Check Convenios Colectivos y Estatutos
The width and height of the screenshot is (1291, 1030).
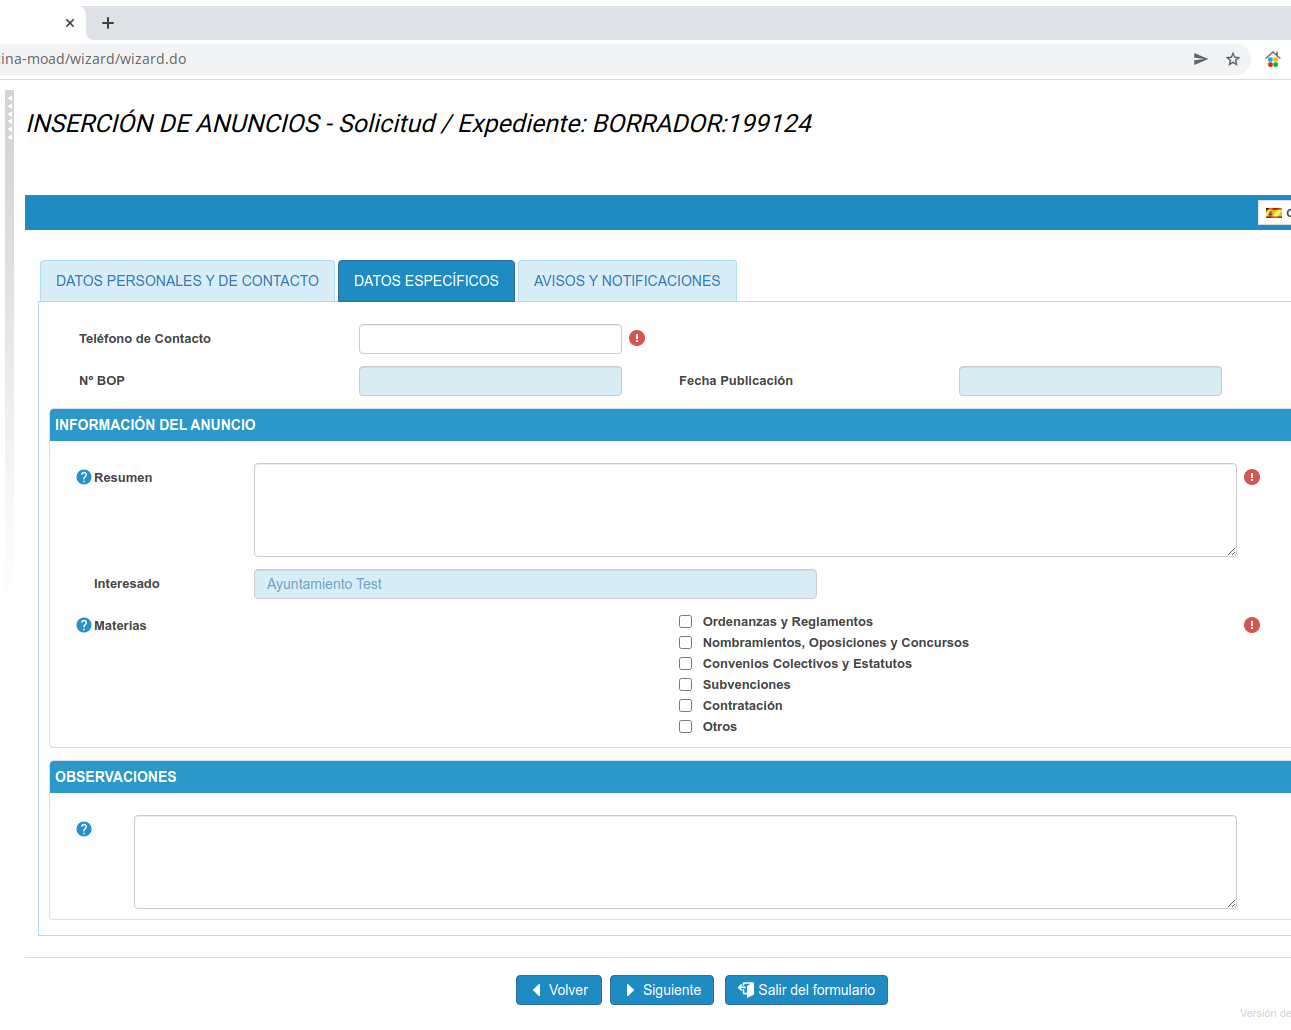click(686, 664)
